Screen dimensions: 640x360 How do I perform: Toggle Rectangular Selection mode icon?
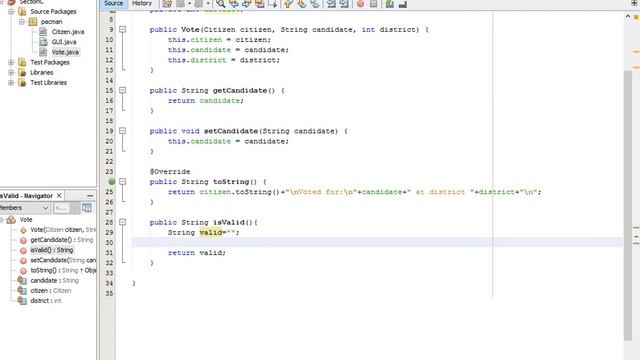273,4
